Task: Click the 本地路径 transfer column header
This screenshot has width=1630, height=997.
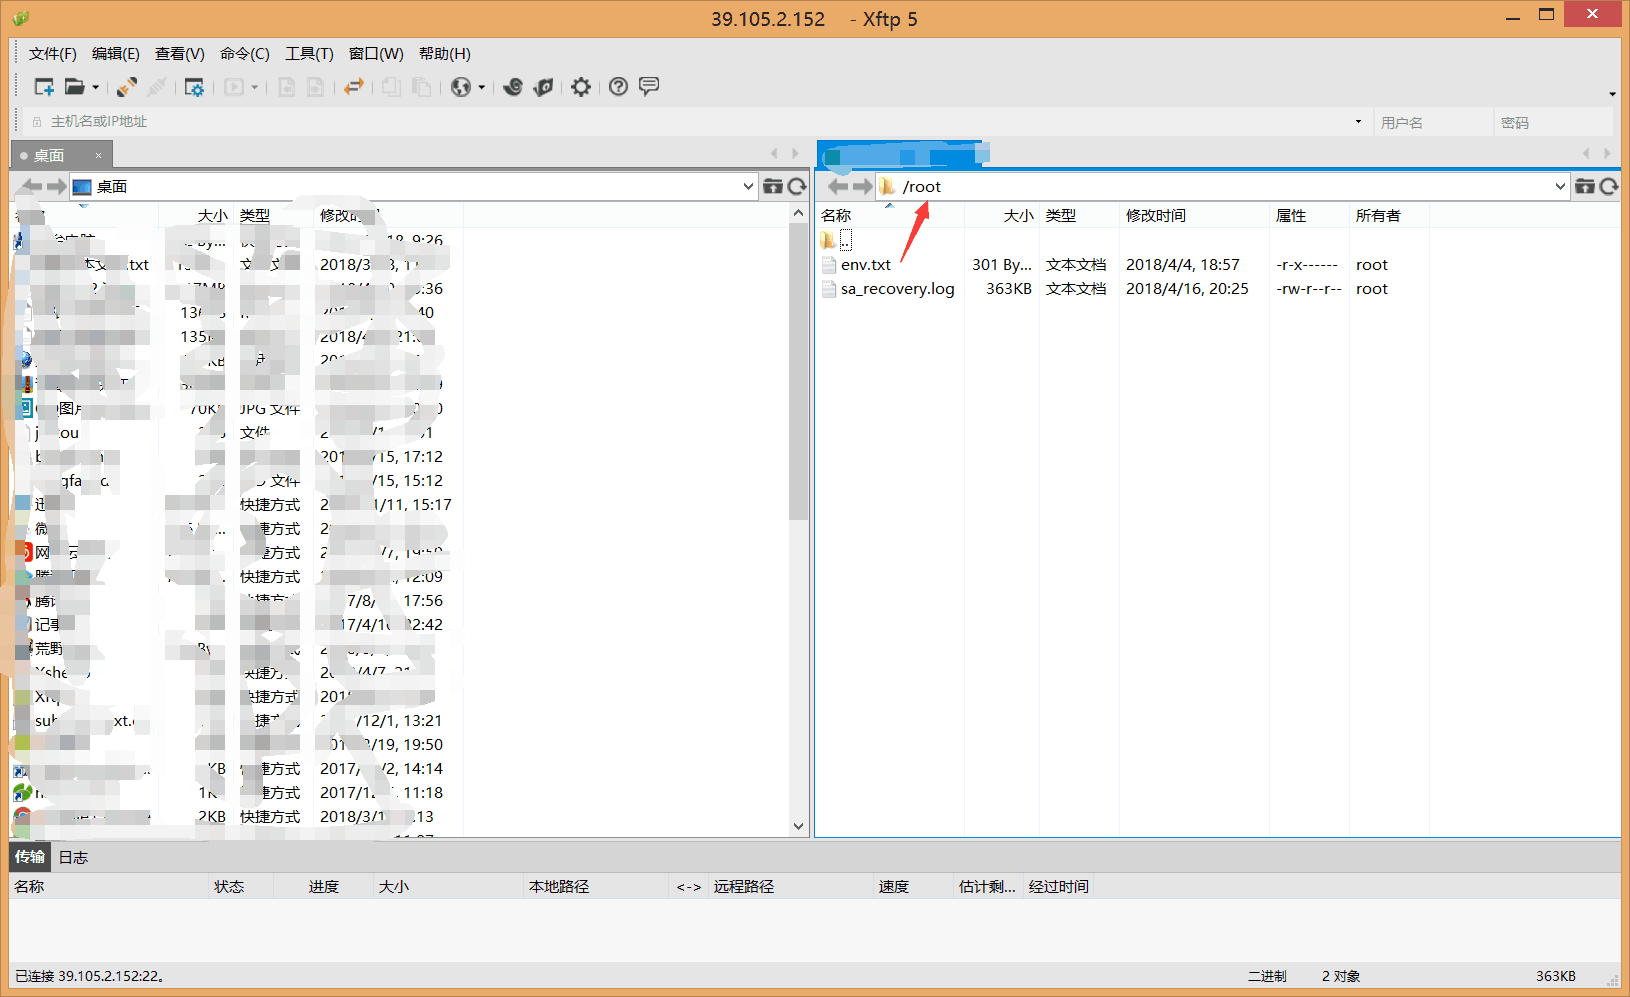Action: pos(596,887)
